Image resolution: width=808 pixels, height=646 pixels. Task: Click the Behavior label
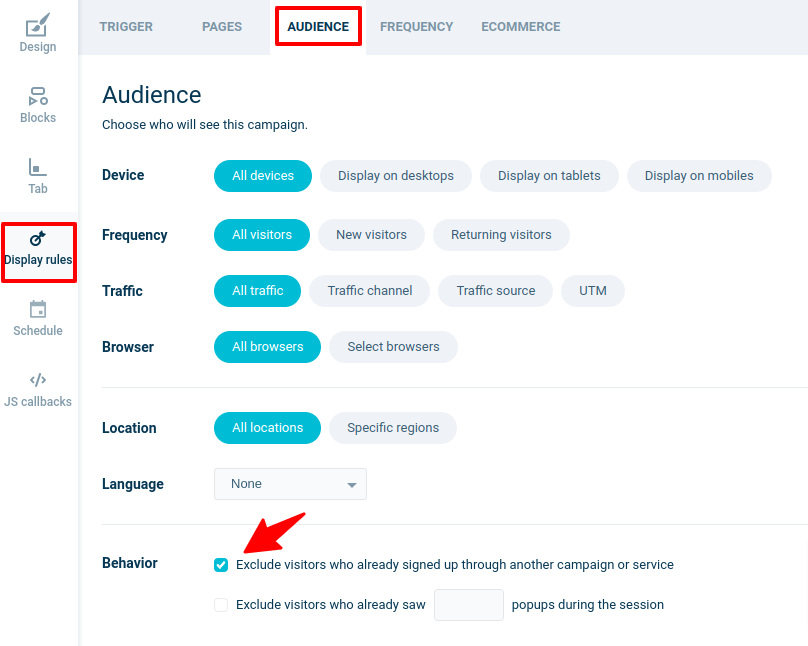click(129, 563)
